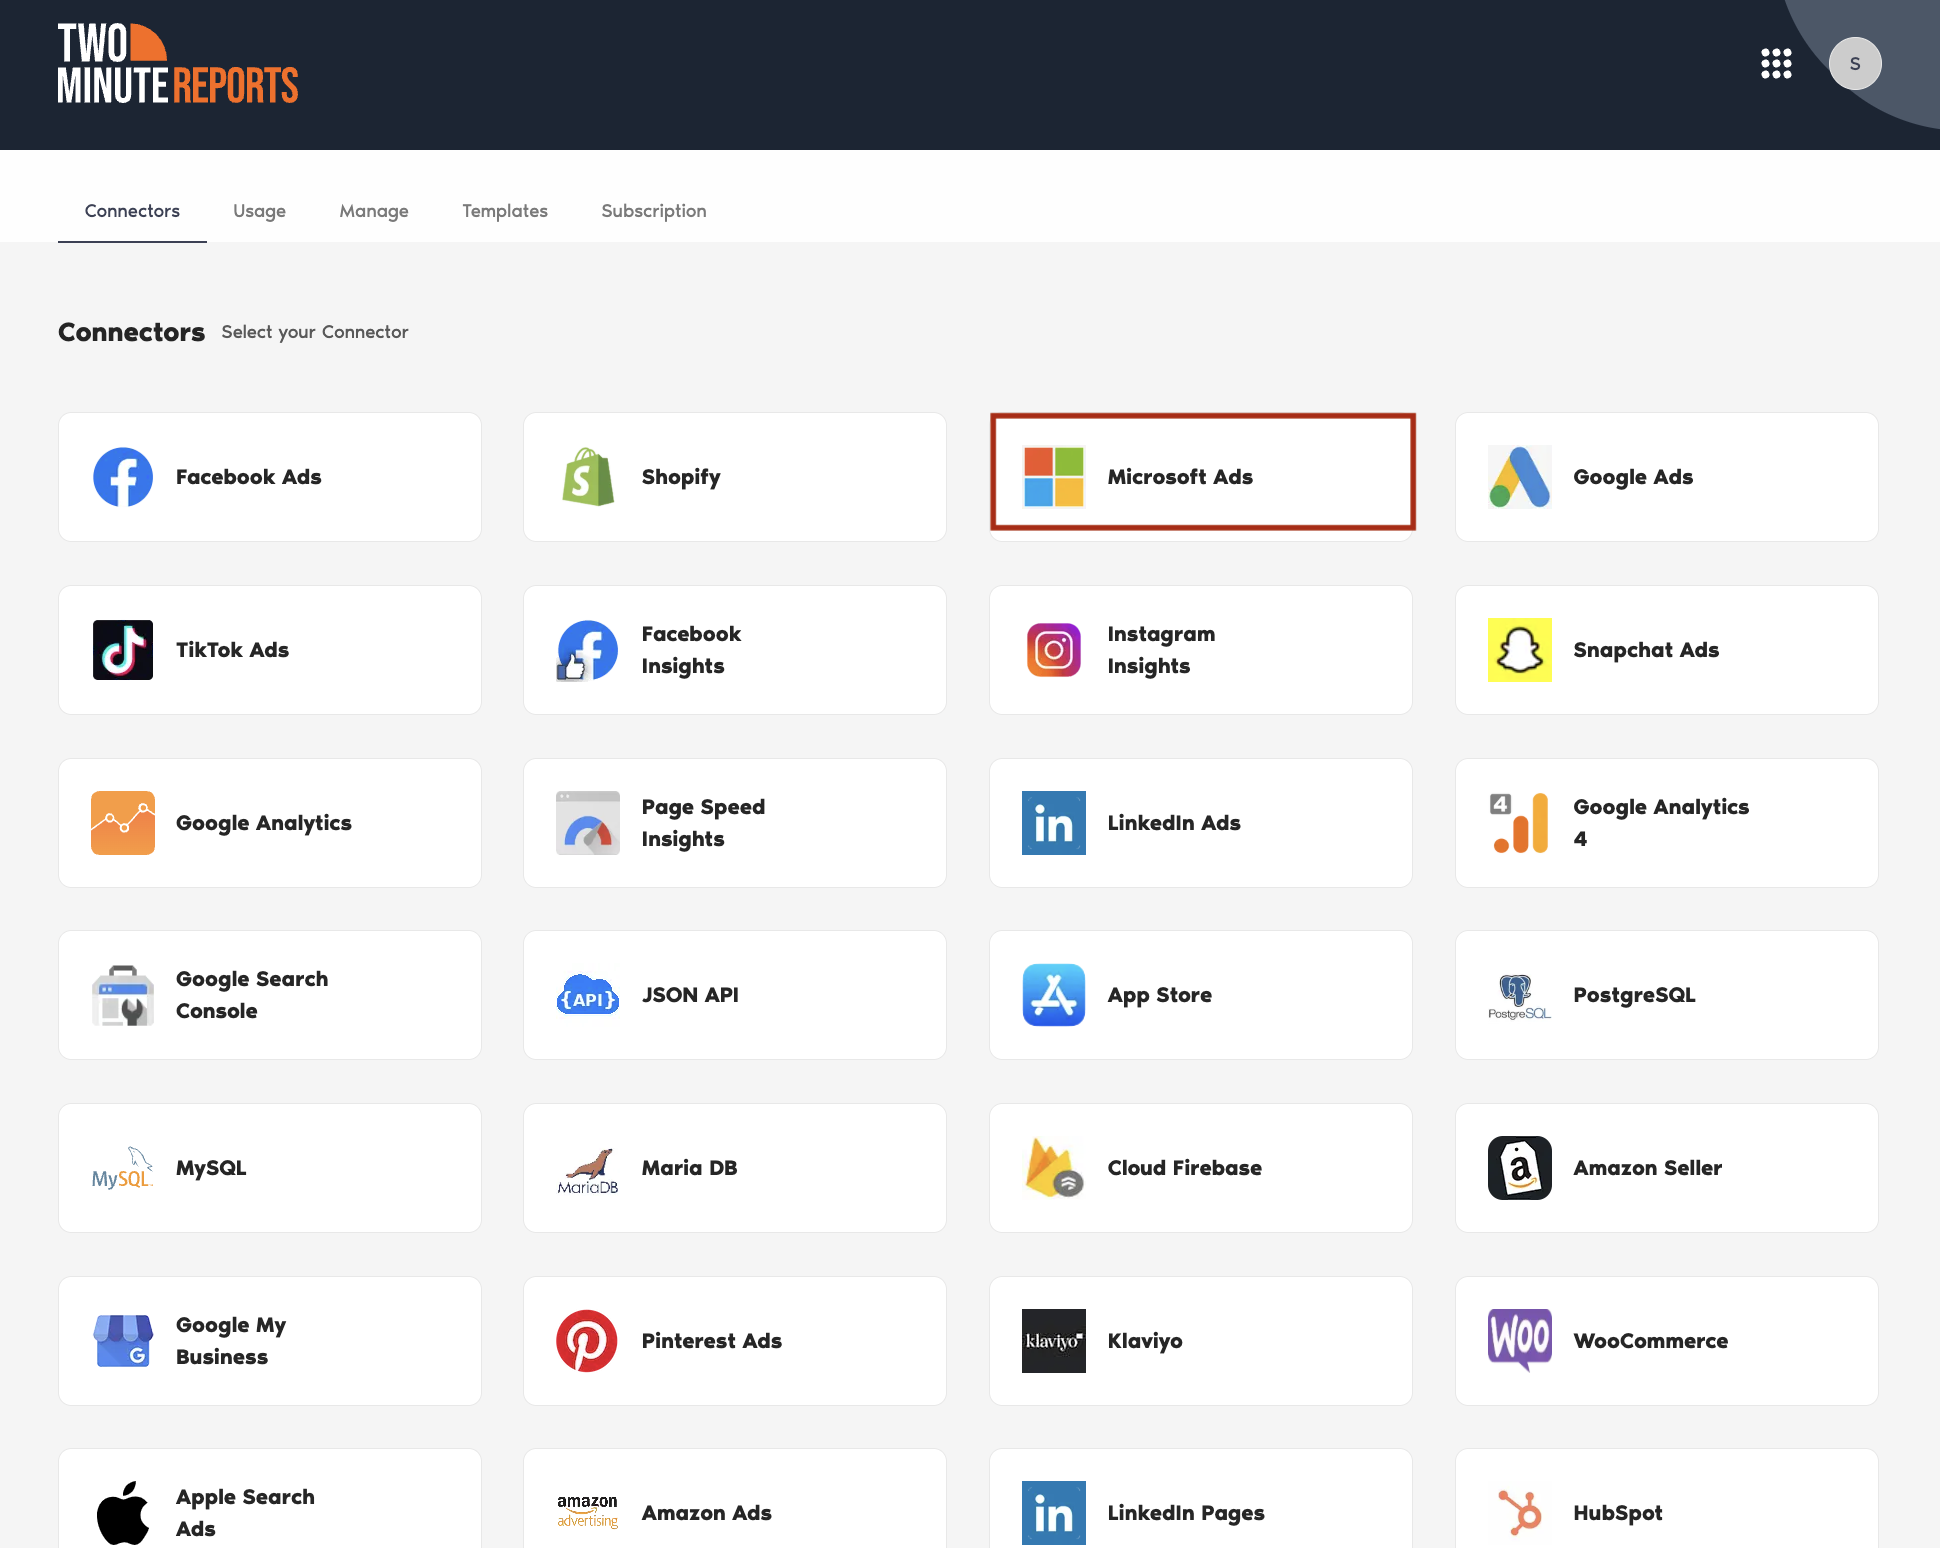
Task: Click the MariaDB seal logo
Action: 588,1170
